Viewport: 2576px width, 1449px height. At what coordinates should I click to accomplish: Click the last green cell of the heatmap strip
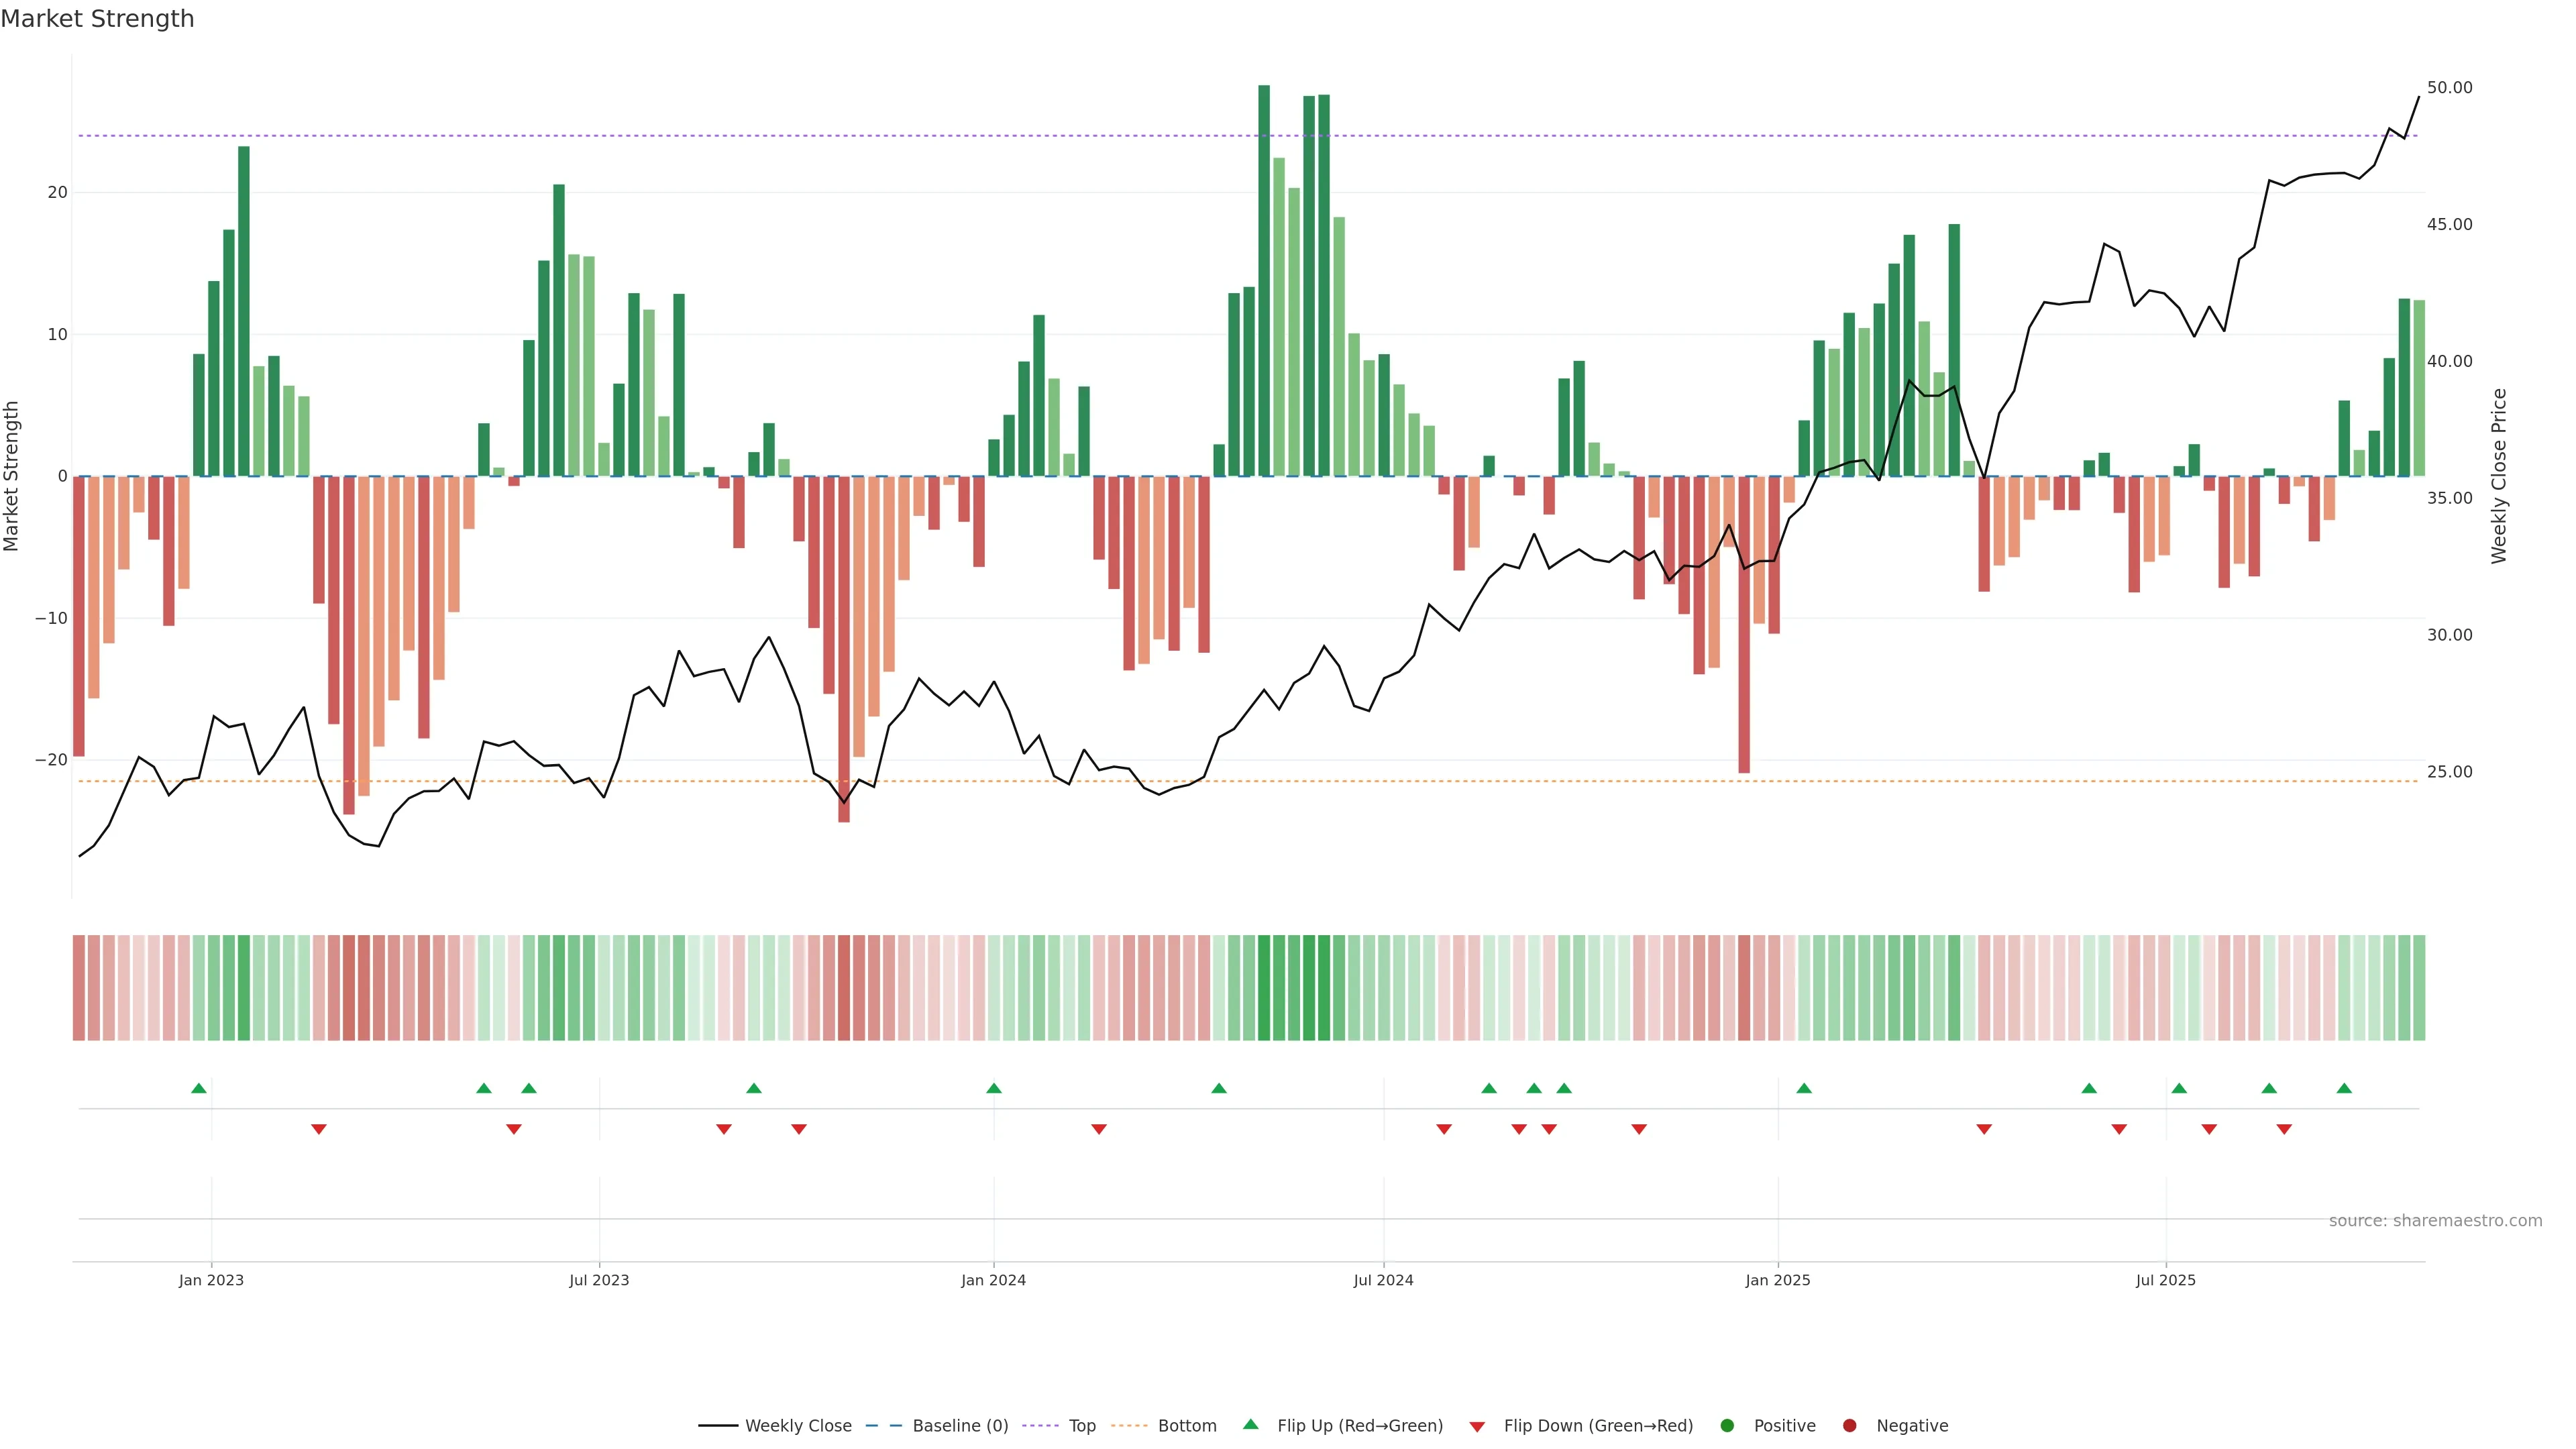tap(2419, 987)
